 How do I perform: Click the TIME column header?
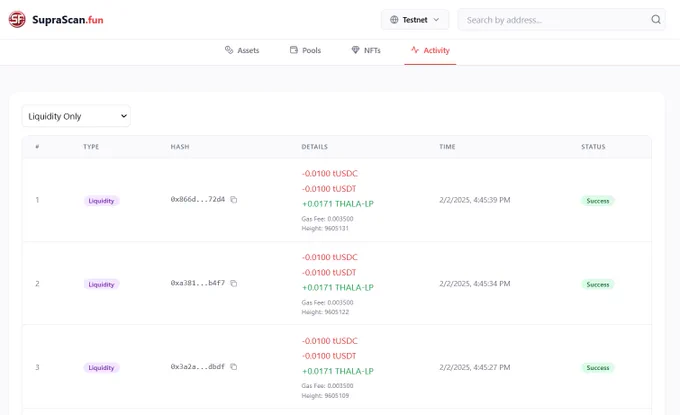pyautogui.click(x=447, y=147)
